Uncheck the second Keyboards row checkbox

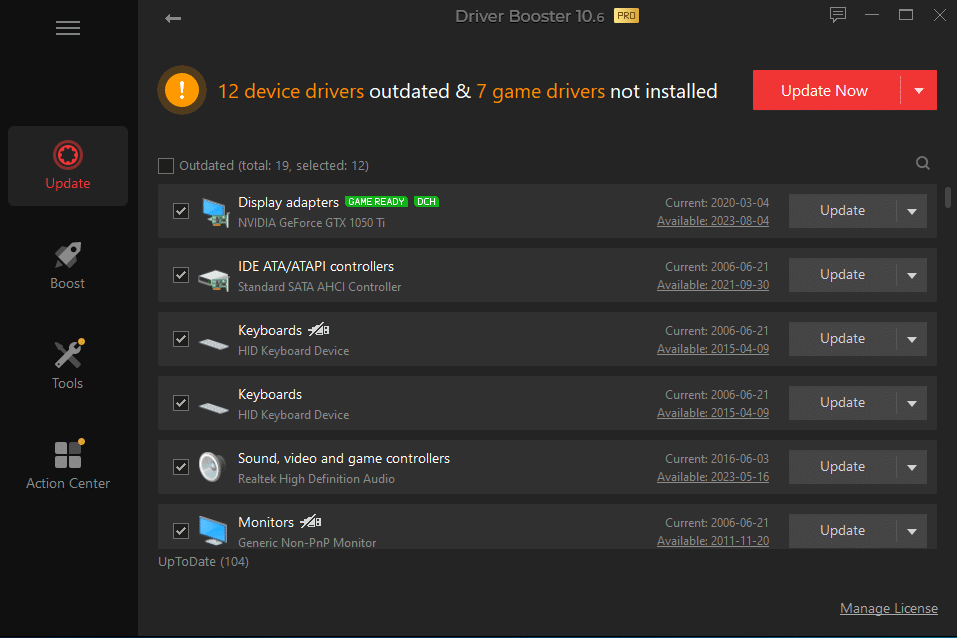[x=181, y=403]
